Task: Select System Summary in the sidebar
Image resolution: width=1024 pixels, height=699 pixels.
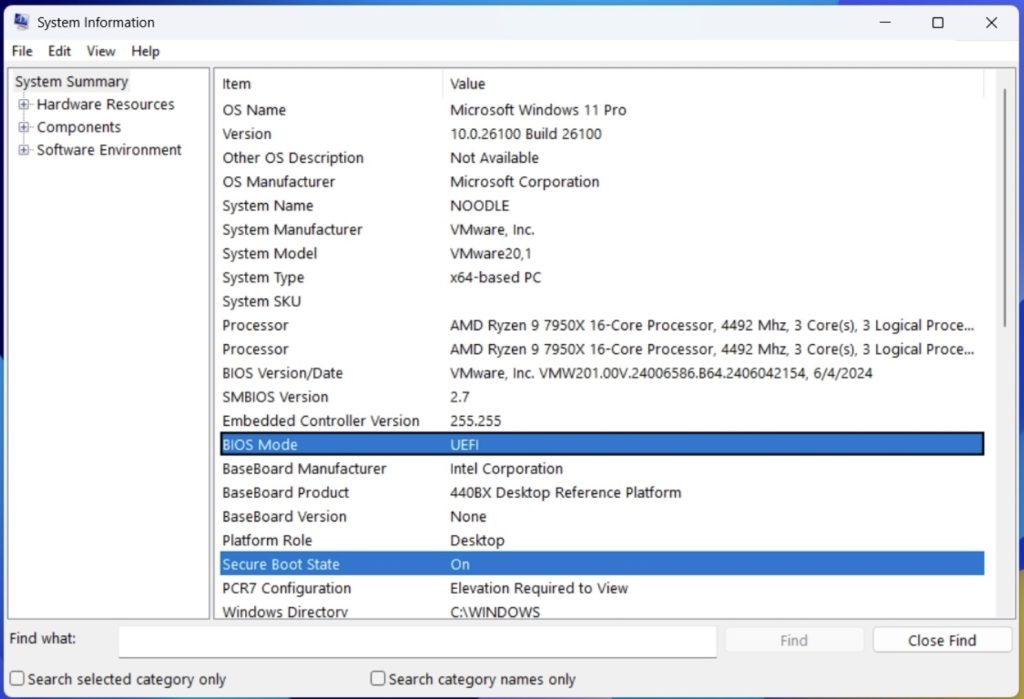Action: [70, 81]
